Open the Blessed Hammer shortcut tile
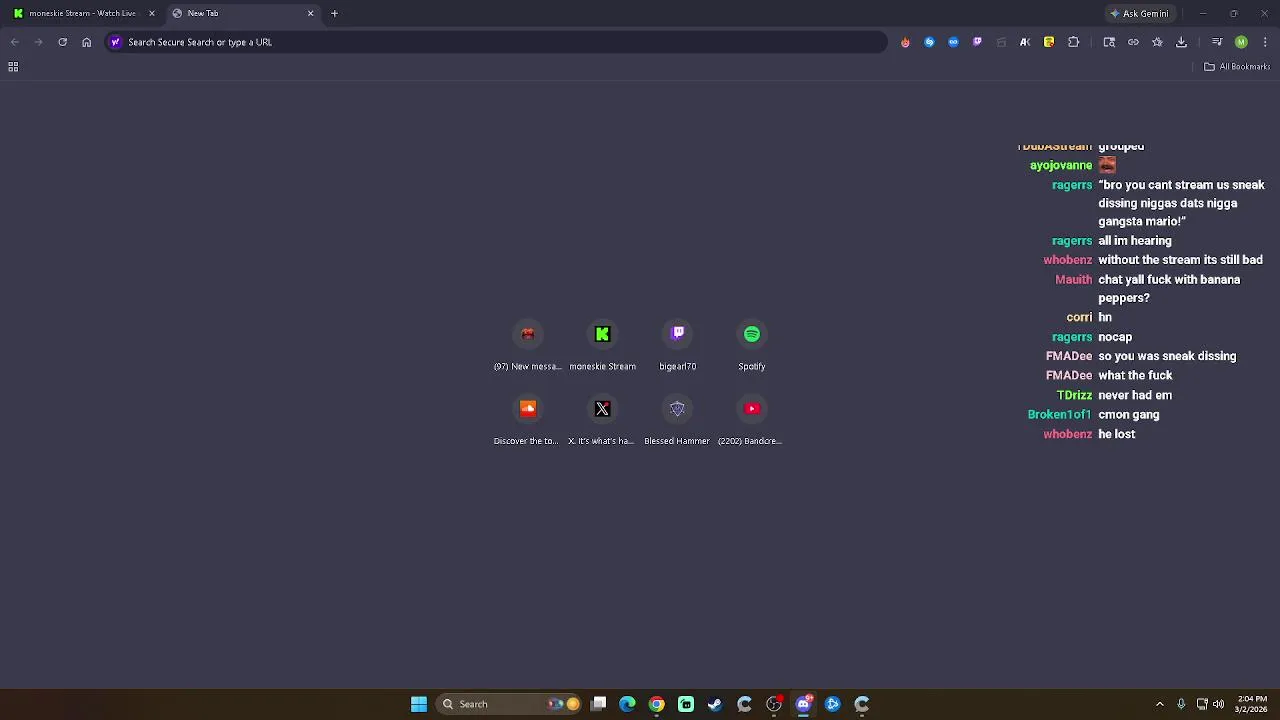 677,420
